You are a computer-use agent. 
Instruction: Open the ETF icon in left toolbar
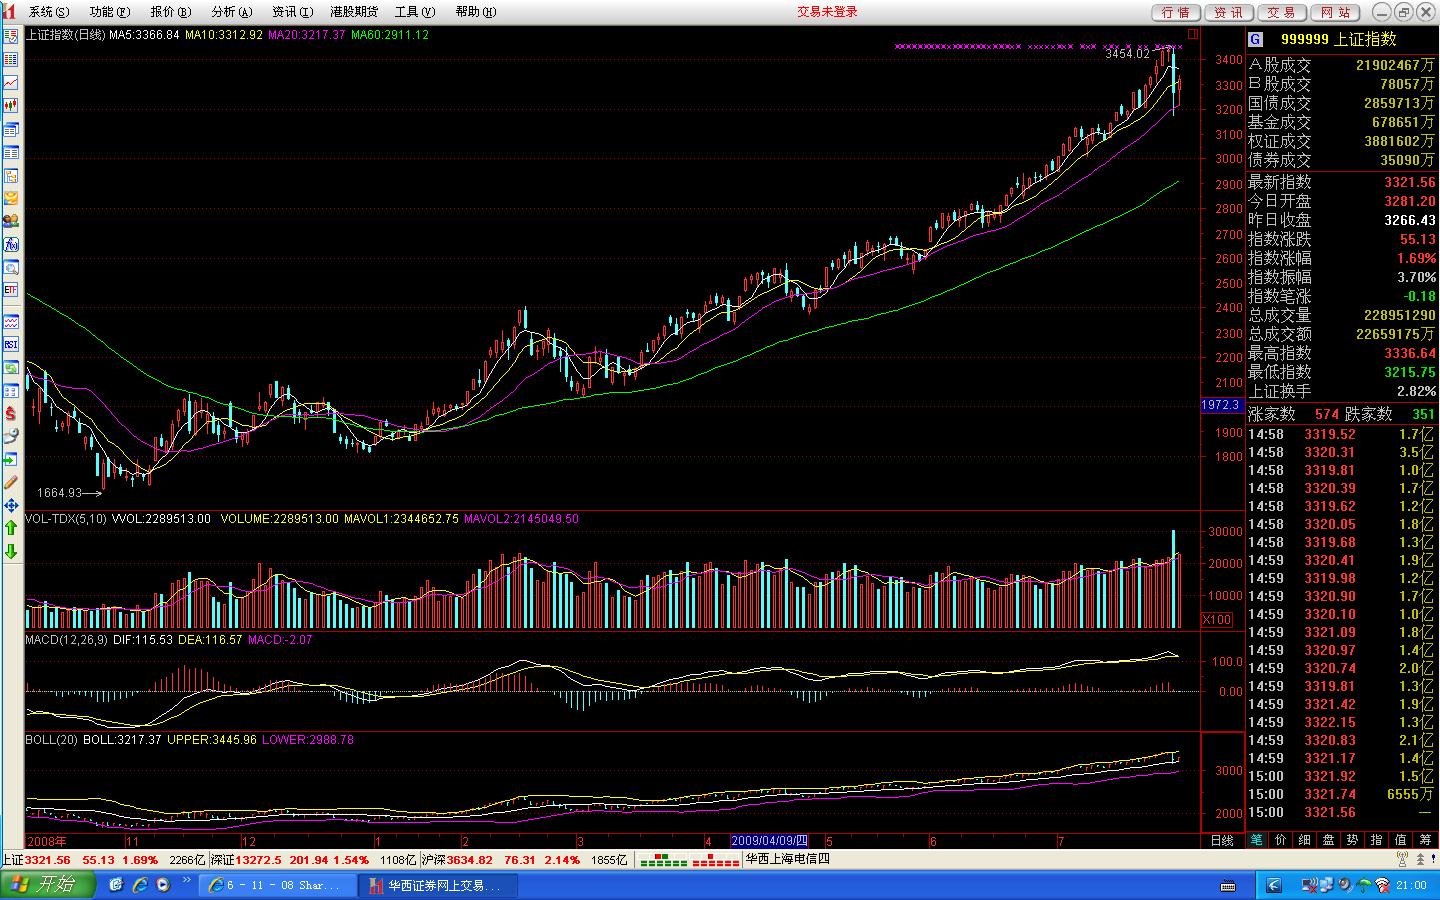(11, 289)
